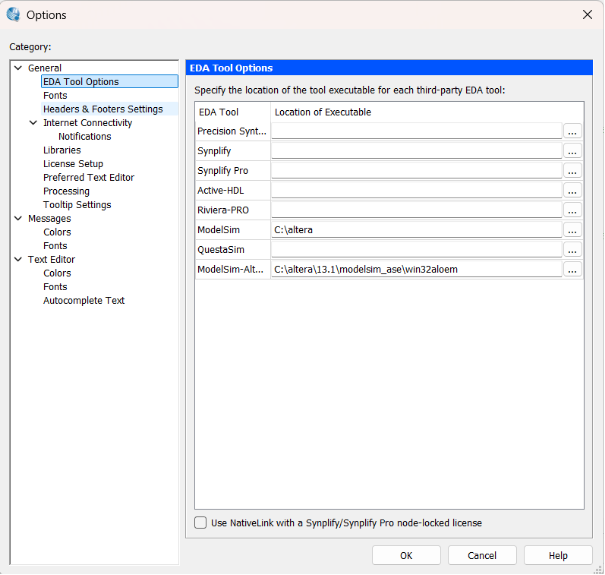Click the Cancel button
The height and width of the screenshot is (575, 605).
point(482,555)
